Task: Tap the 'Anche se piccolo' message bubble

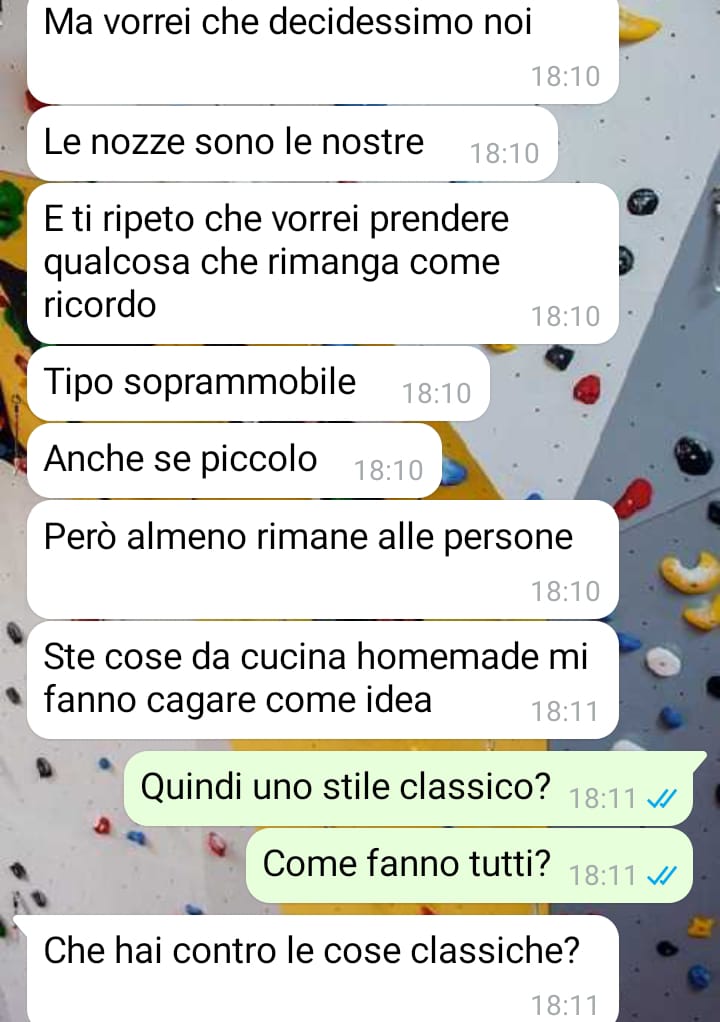Action: pyautogui.click(x=234, y=460)
